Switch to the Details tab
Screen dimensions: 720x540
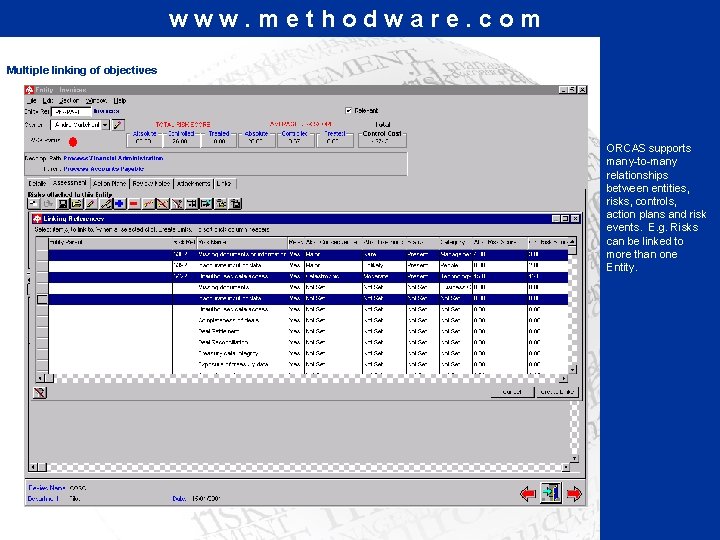[x=37, y=184]
